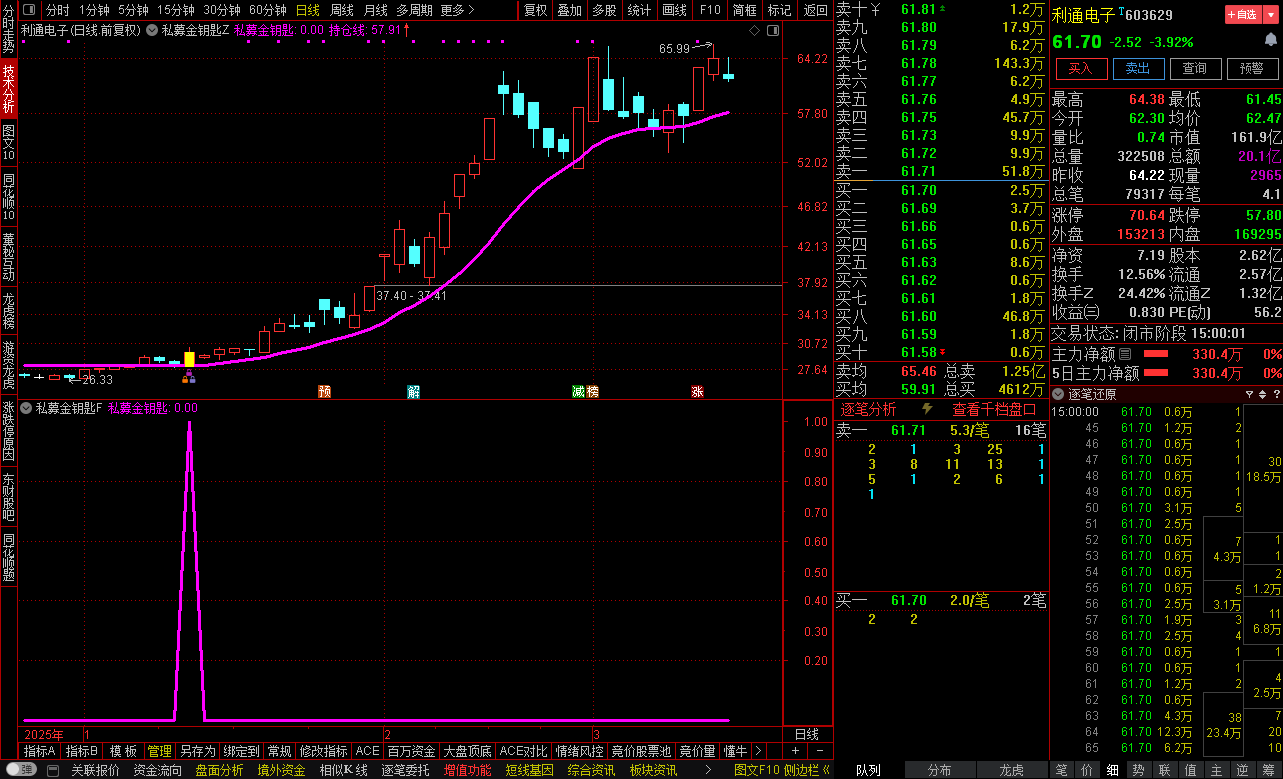Click the yellow 预 marker on chart
Image resolution: width=1283 pixels, height=779 pixels.
click(324, 391)
